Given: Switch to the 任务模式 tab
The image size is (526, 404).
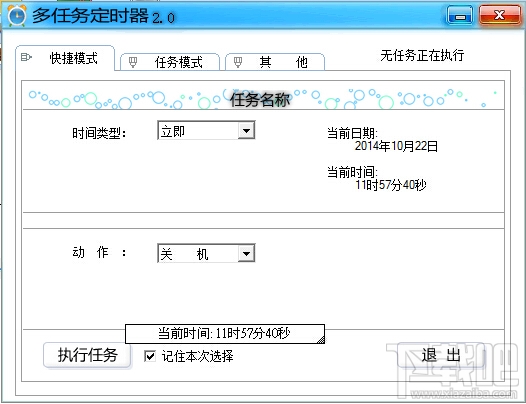Looking at the screenshot, I should point(170,62).
